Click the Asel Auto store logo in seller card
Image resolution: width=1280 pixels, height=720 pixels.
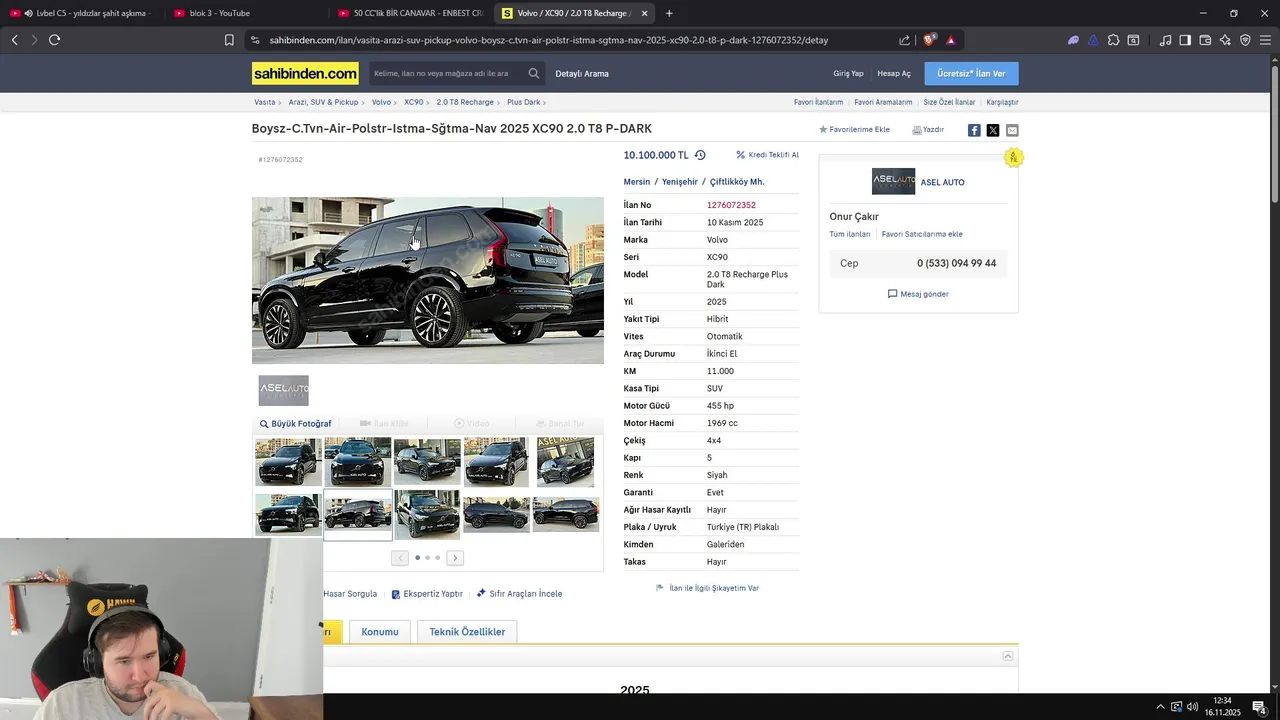pyautogui.click(x=894, y=182)
